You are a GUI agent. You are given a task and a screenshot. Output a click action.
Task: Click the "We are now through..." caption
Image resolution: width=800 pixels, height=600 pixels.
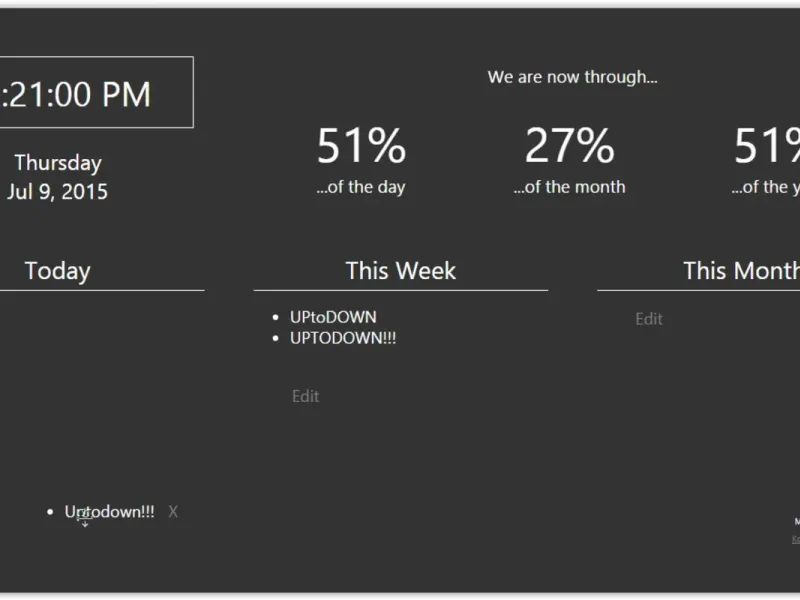coord(572,77)
